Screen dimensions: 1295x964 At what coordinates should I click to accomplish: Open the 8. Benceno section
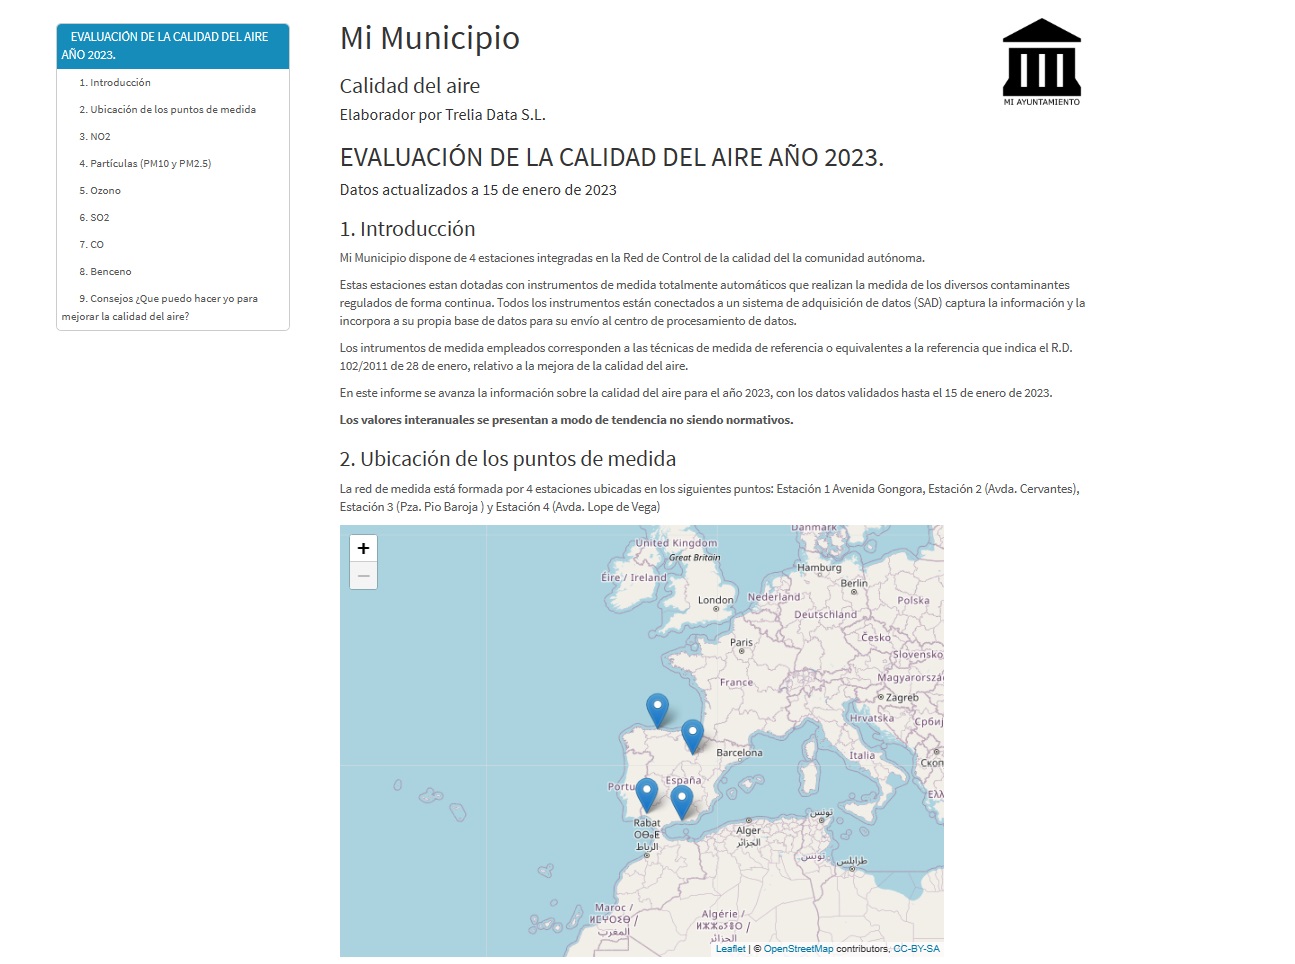point(105,272)
